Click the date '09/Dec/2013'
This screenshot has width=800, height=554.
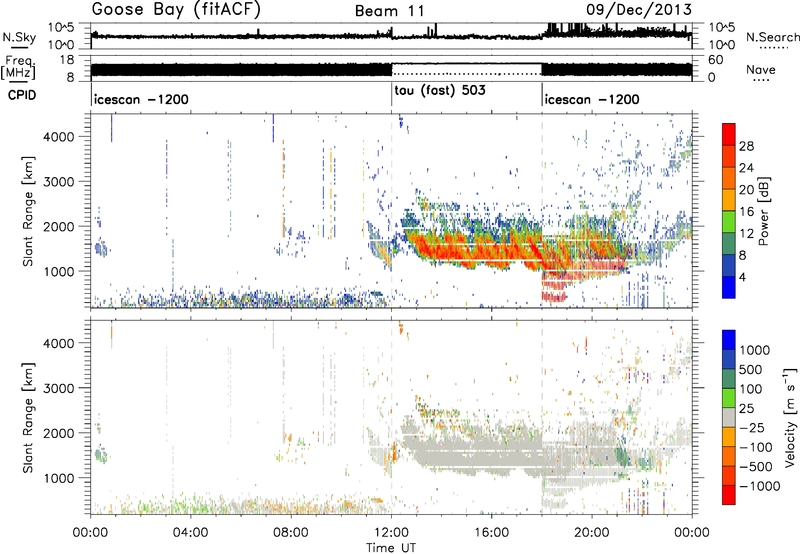[x=639, y=9]
